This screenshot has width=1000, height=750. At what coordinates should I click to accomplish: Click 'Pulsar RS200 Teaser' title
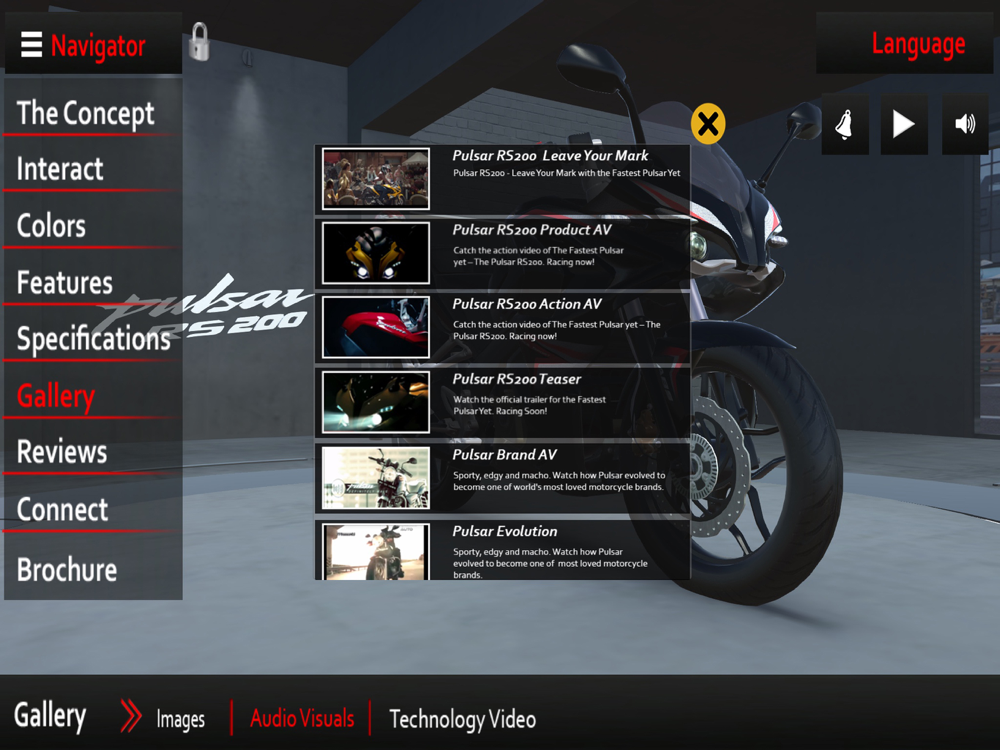[x=517, y=379]
